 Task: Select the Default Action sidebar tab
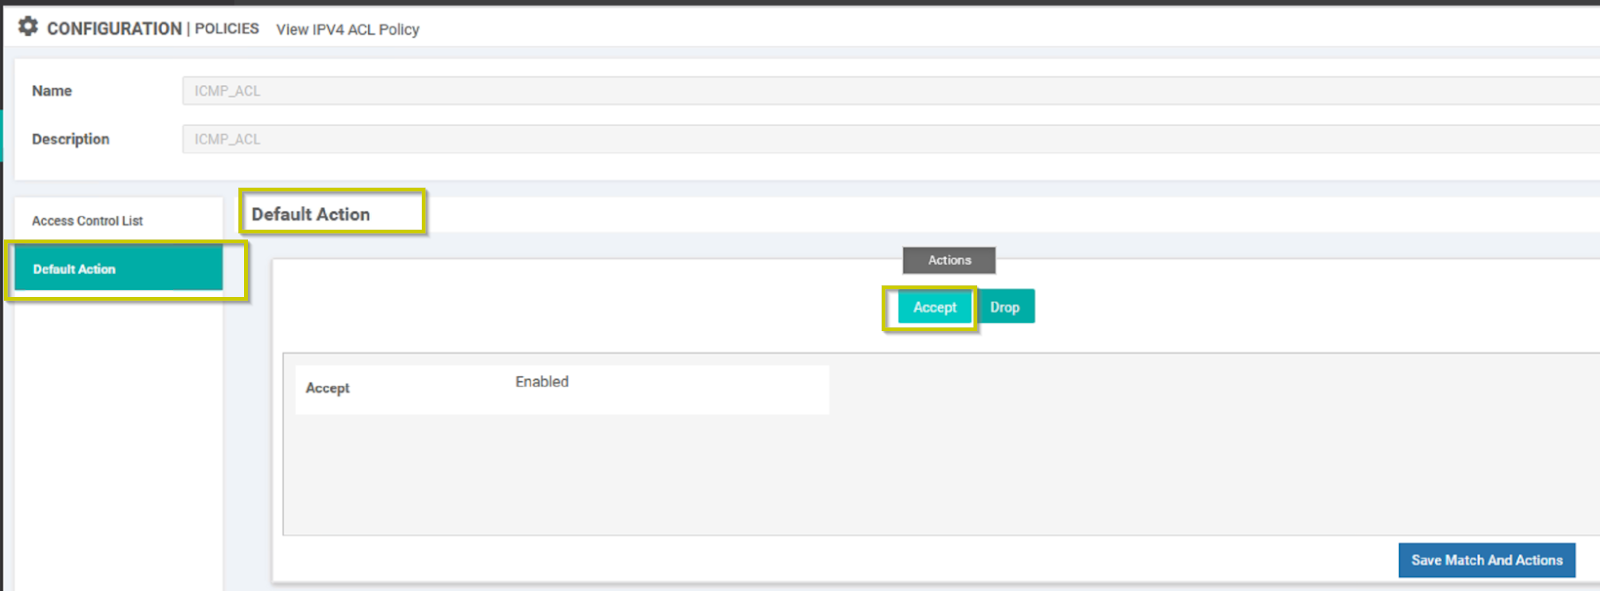pos(118,269)
